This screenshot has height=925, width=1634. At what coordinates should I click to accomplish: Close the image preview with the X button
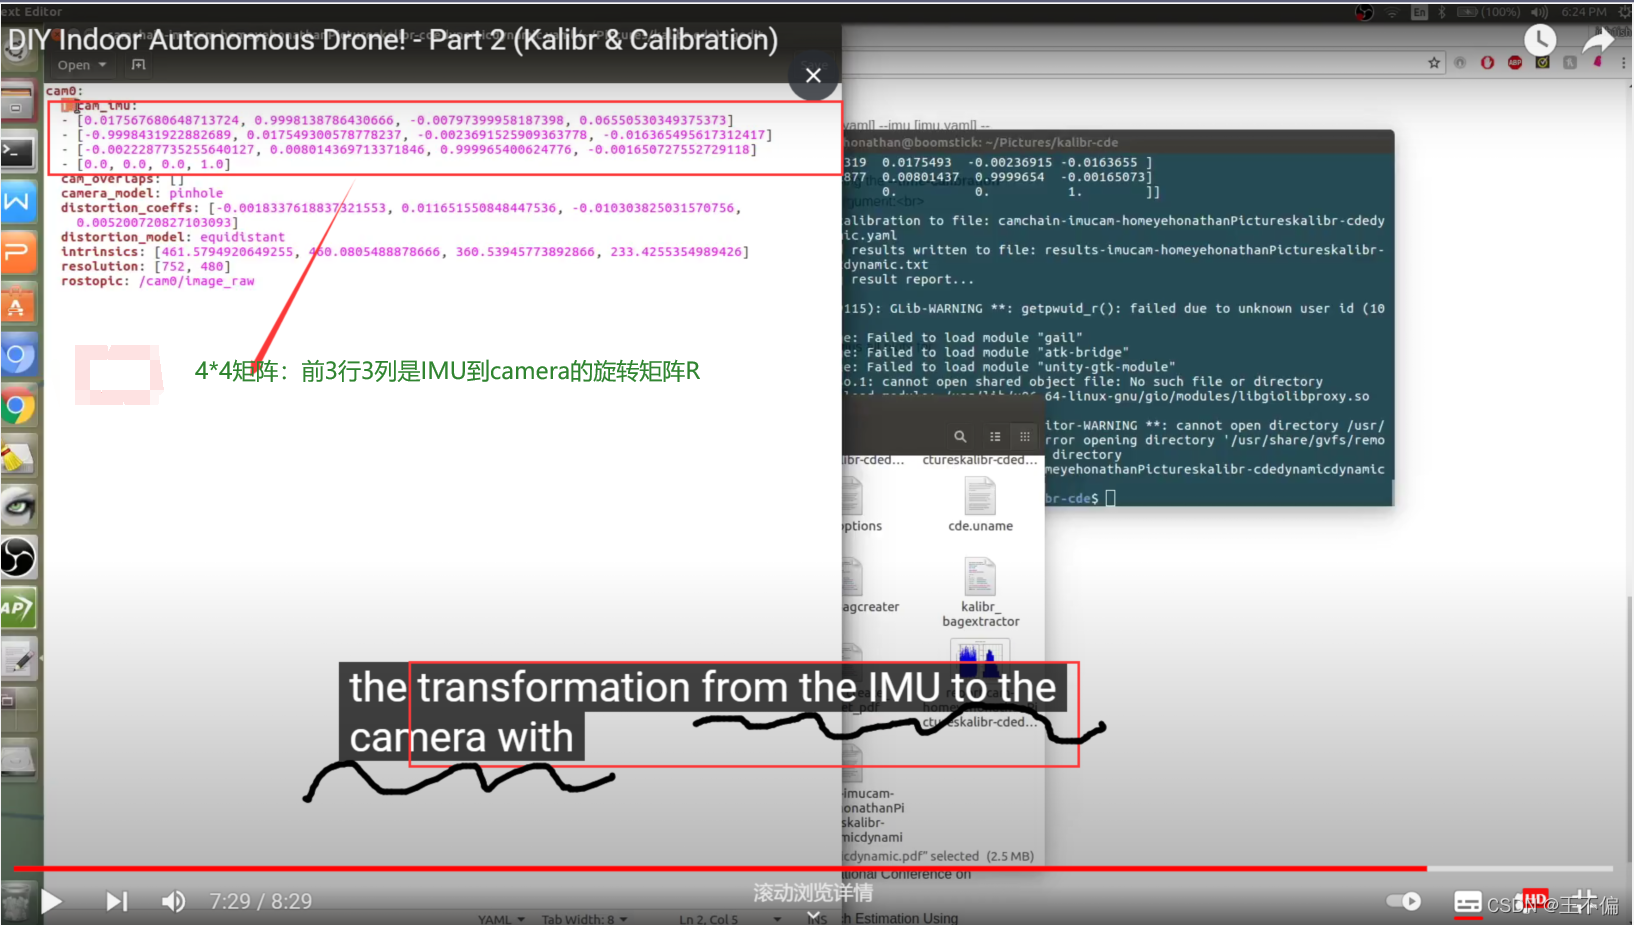pos(813,75)
